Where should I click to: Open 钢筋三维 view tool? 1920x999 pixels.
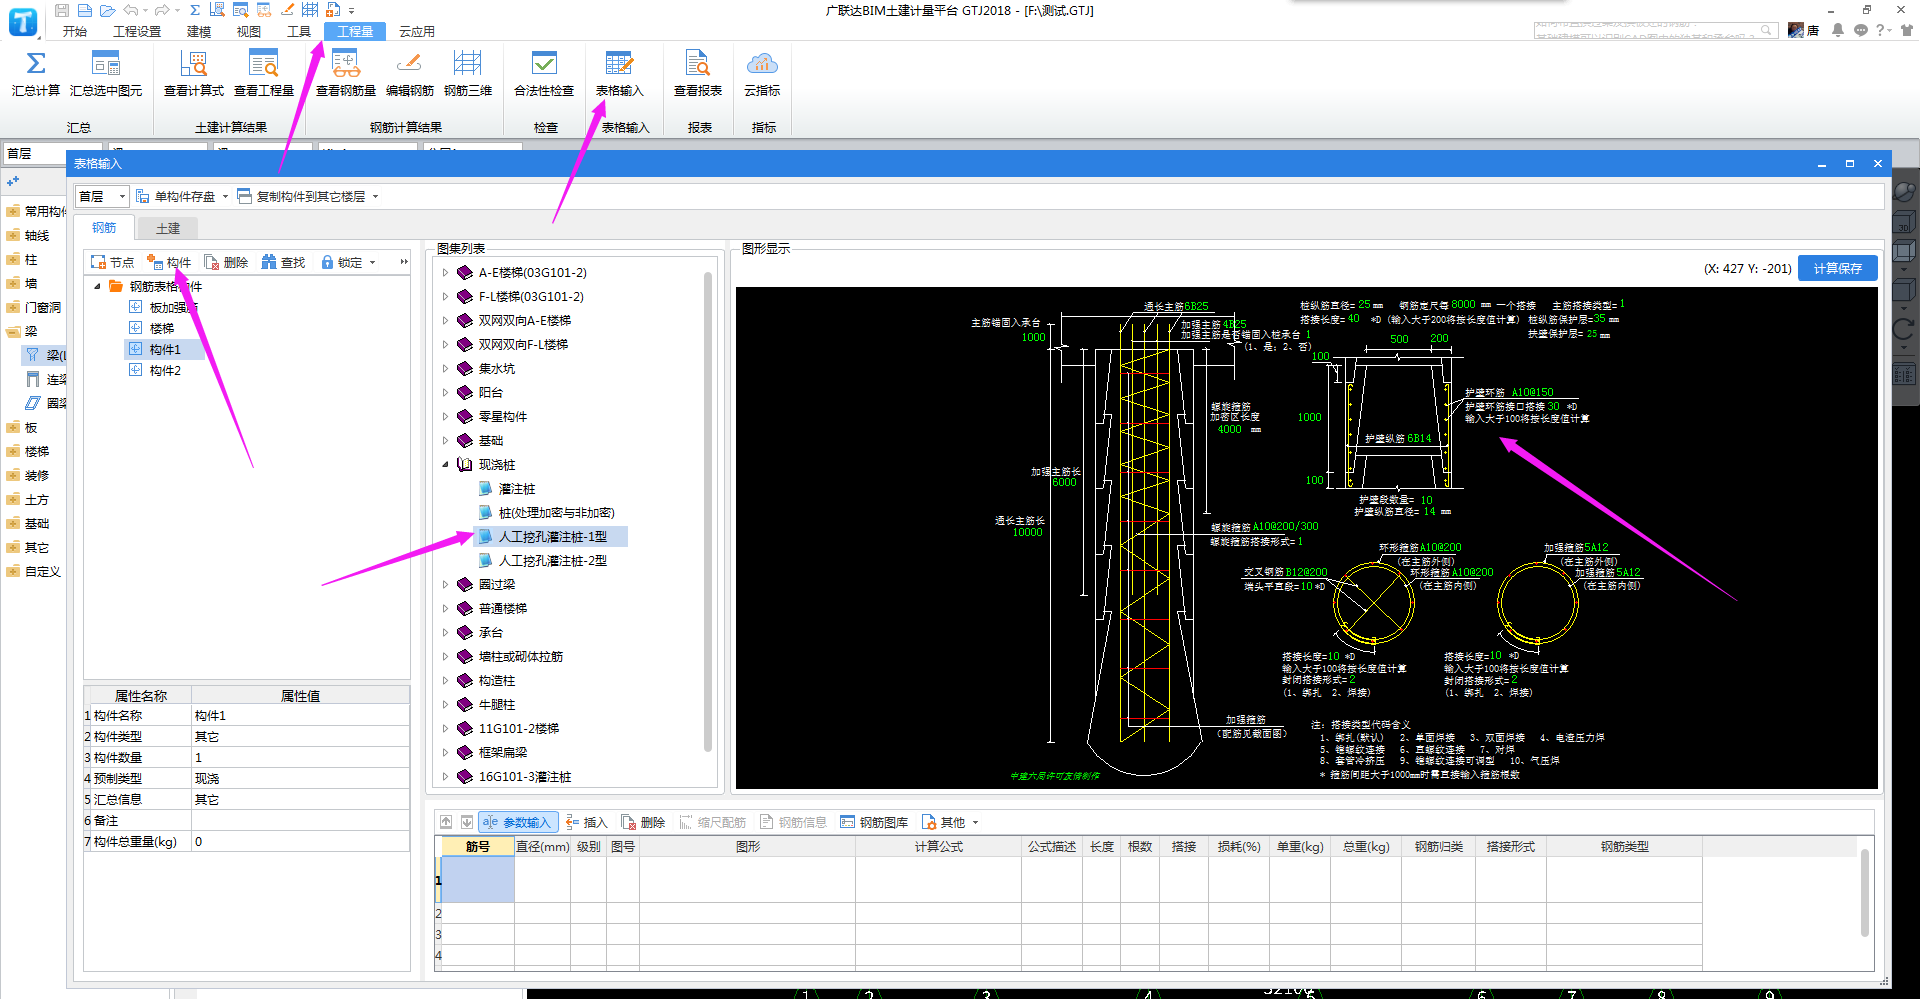[468, 74]
